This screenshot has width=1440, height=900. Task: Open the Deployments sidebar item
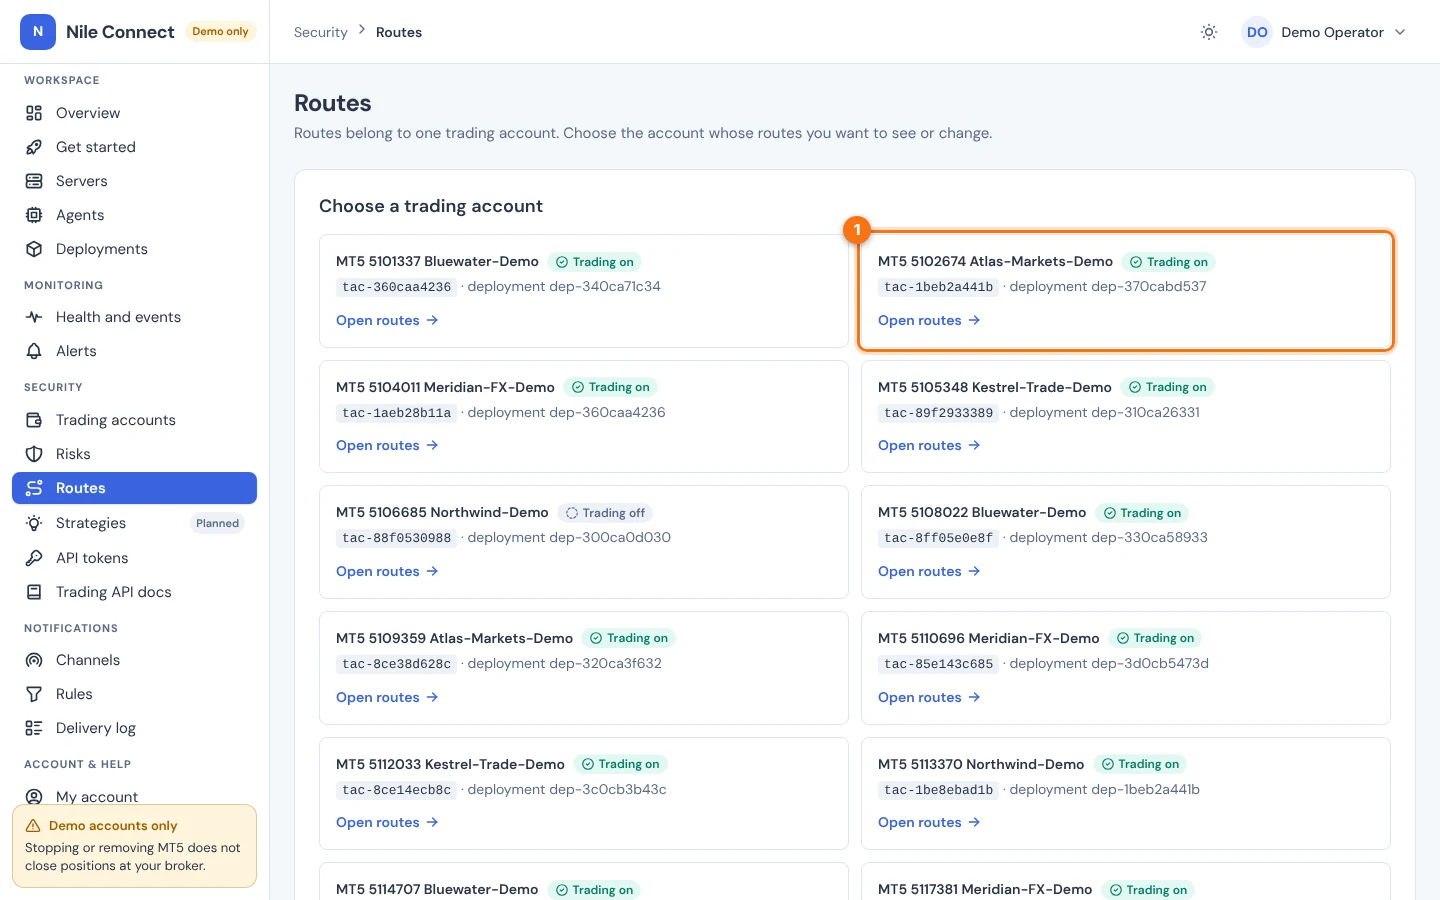click(134, 249)
